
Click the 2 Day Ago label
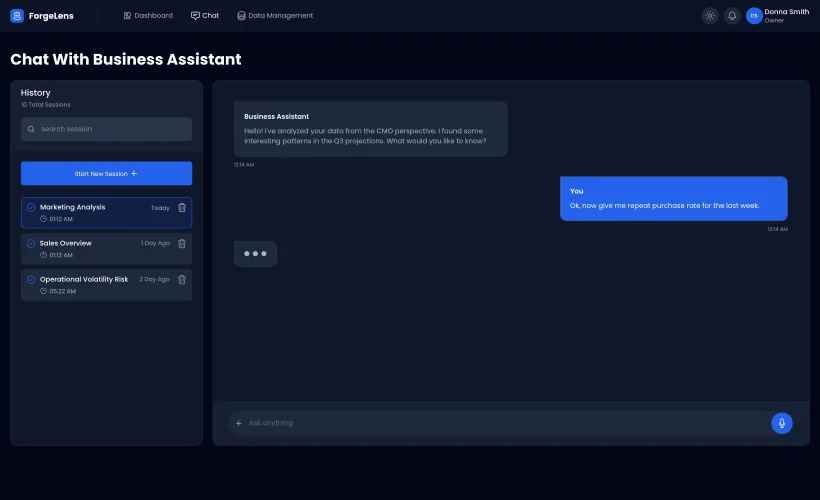pos(154,280)
